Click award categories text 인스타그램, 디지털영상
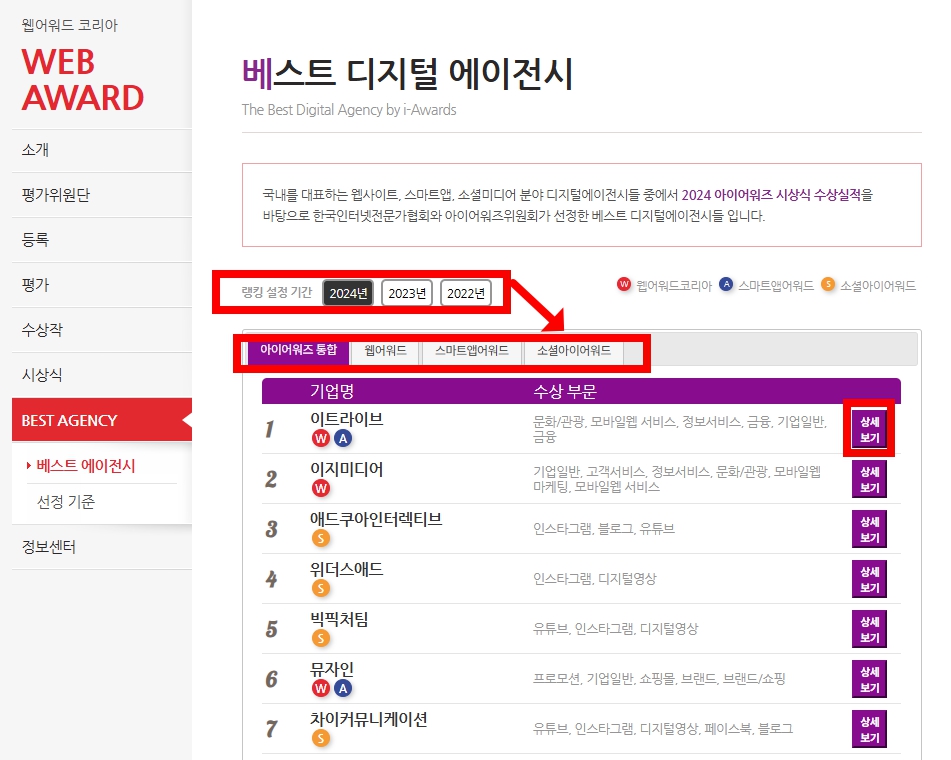This screenshot has height=760, width=951. click(594, 579)
